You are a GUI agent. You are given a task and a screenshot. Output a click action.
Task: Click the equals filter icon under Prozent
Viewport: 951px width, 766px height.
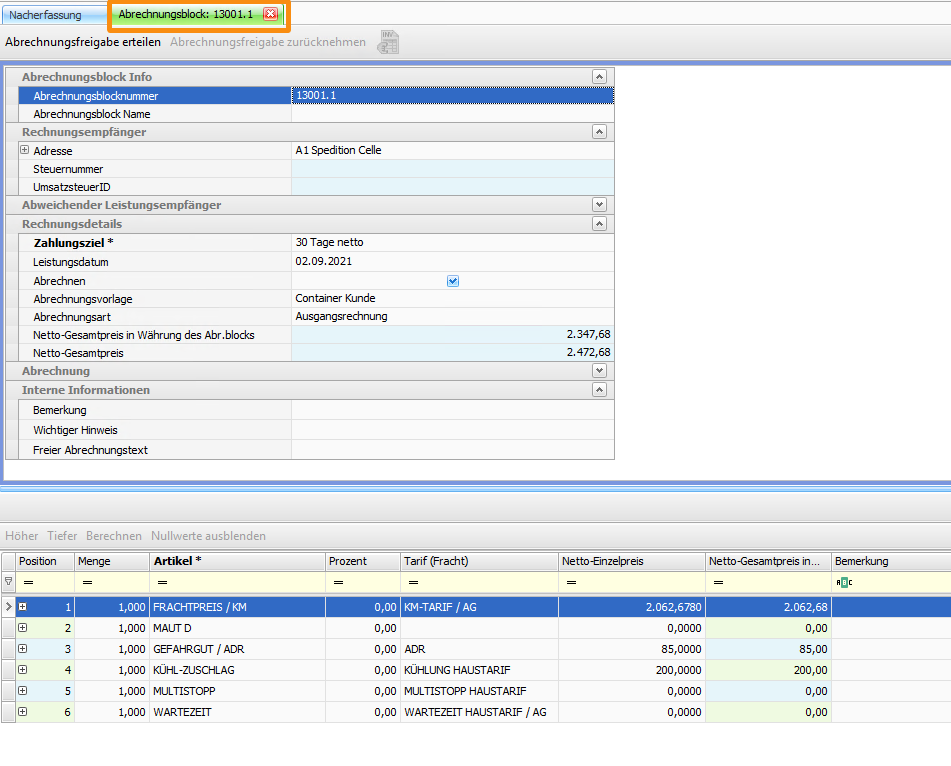click(x=337, y=582)
